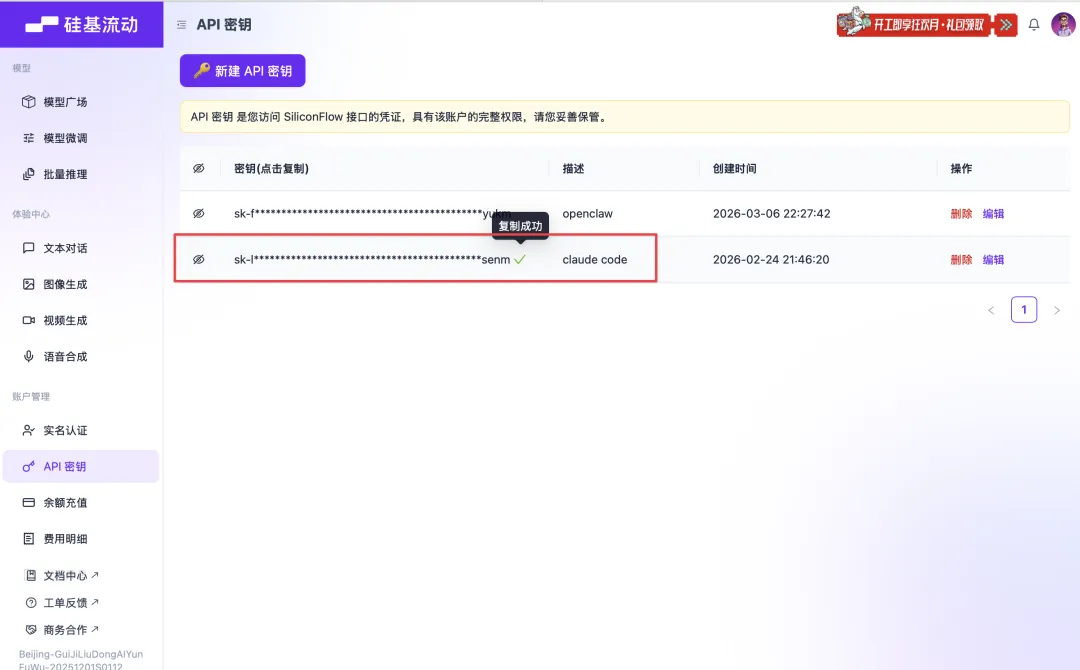Image resolution: width=1080 pixels, height=670 pixels.
Task: Toggle the eye icon in the table header
Action: [198, 168]
